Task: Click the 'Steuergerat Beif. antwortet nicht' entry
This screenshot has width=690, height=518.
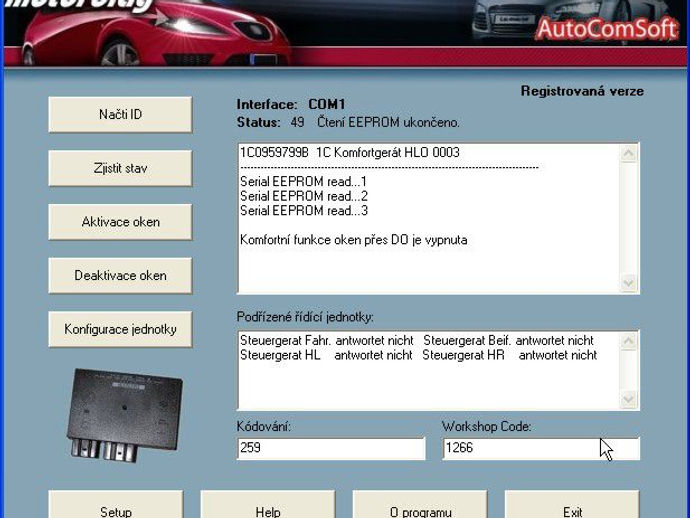Action: click(x=508, y=340)
